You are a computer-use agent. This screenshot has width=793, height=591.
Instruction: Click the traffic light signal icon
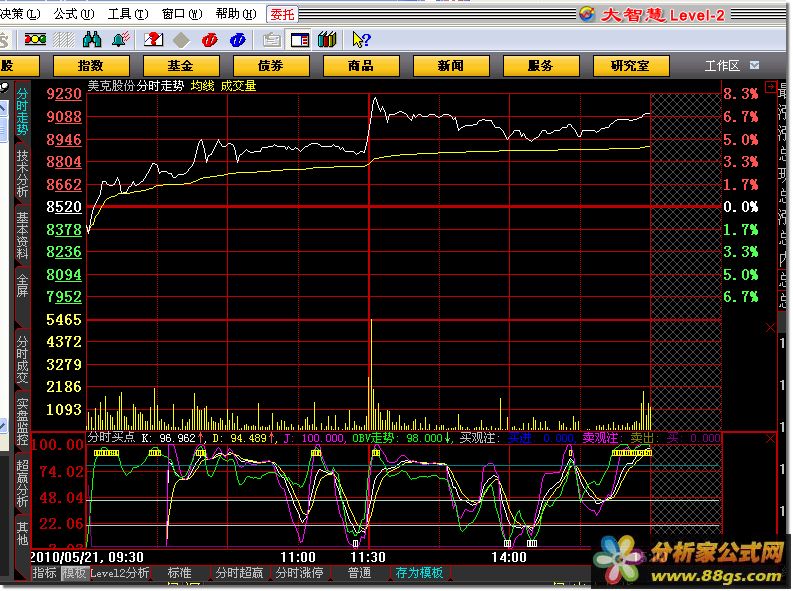pos(35,40)
